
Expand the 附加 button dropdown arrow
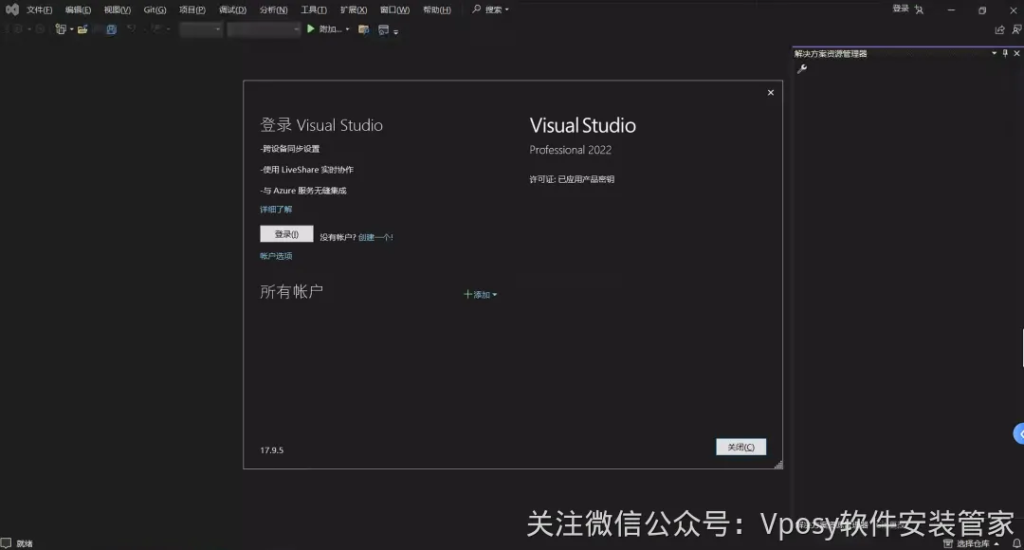coord(347,29)
